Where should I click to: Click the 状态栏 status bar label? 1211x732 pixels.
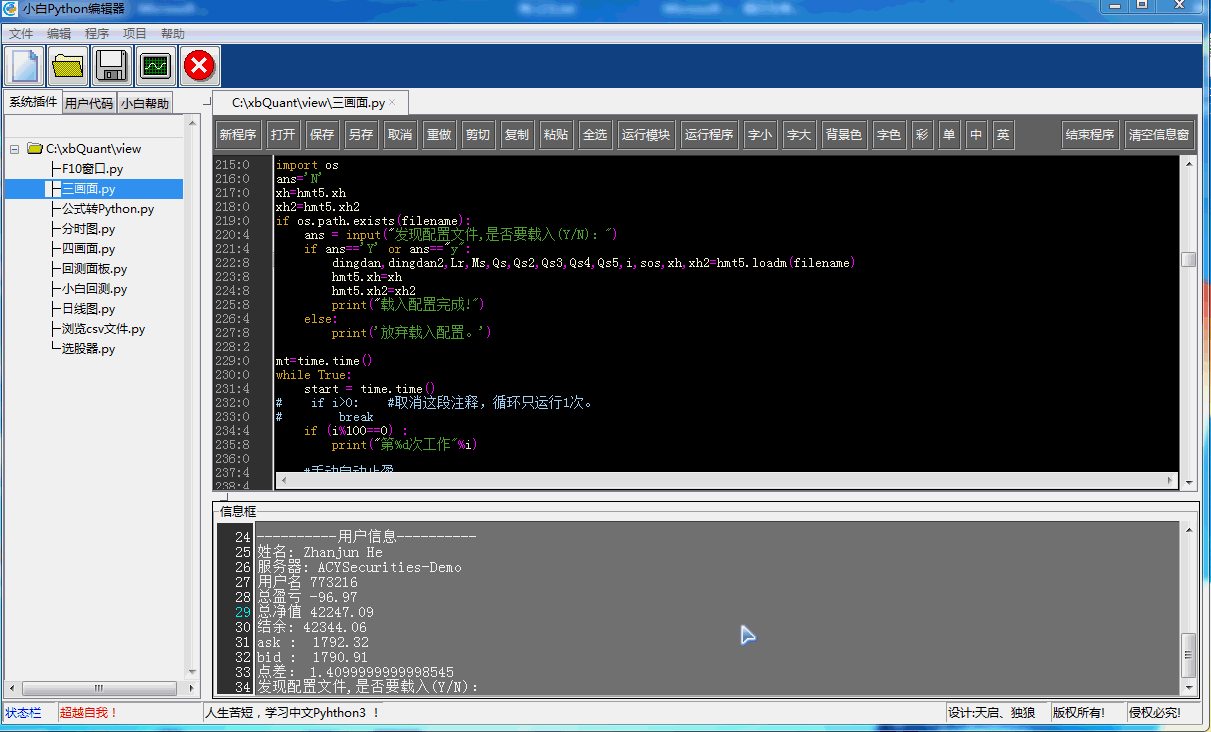[24, 713]
